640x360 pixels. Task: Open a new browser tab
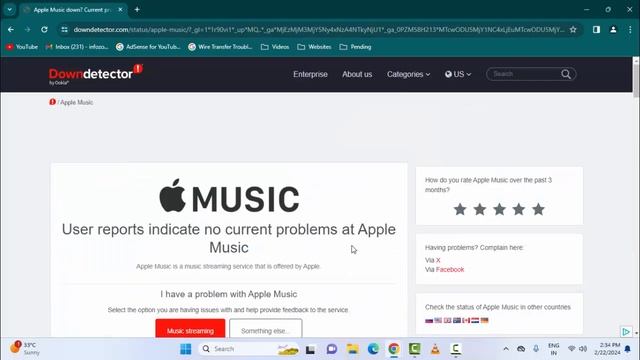click(137, 9)
